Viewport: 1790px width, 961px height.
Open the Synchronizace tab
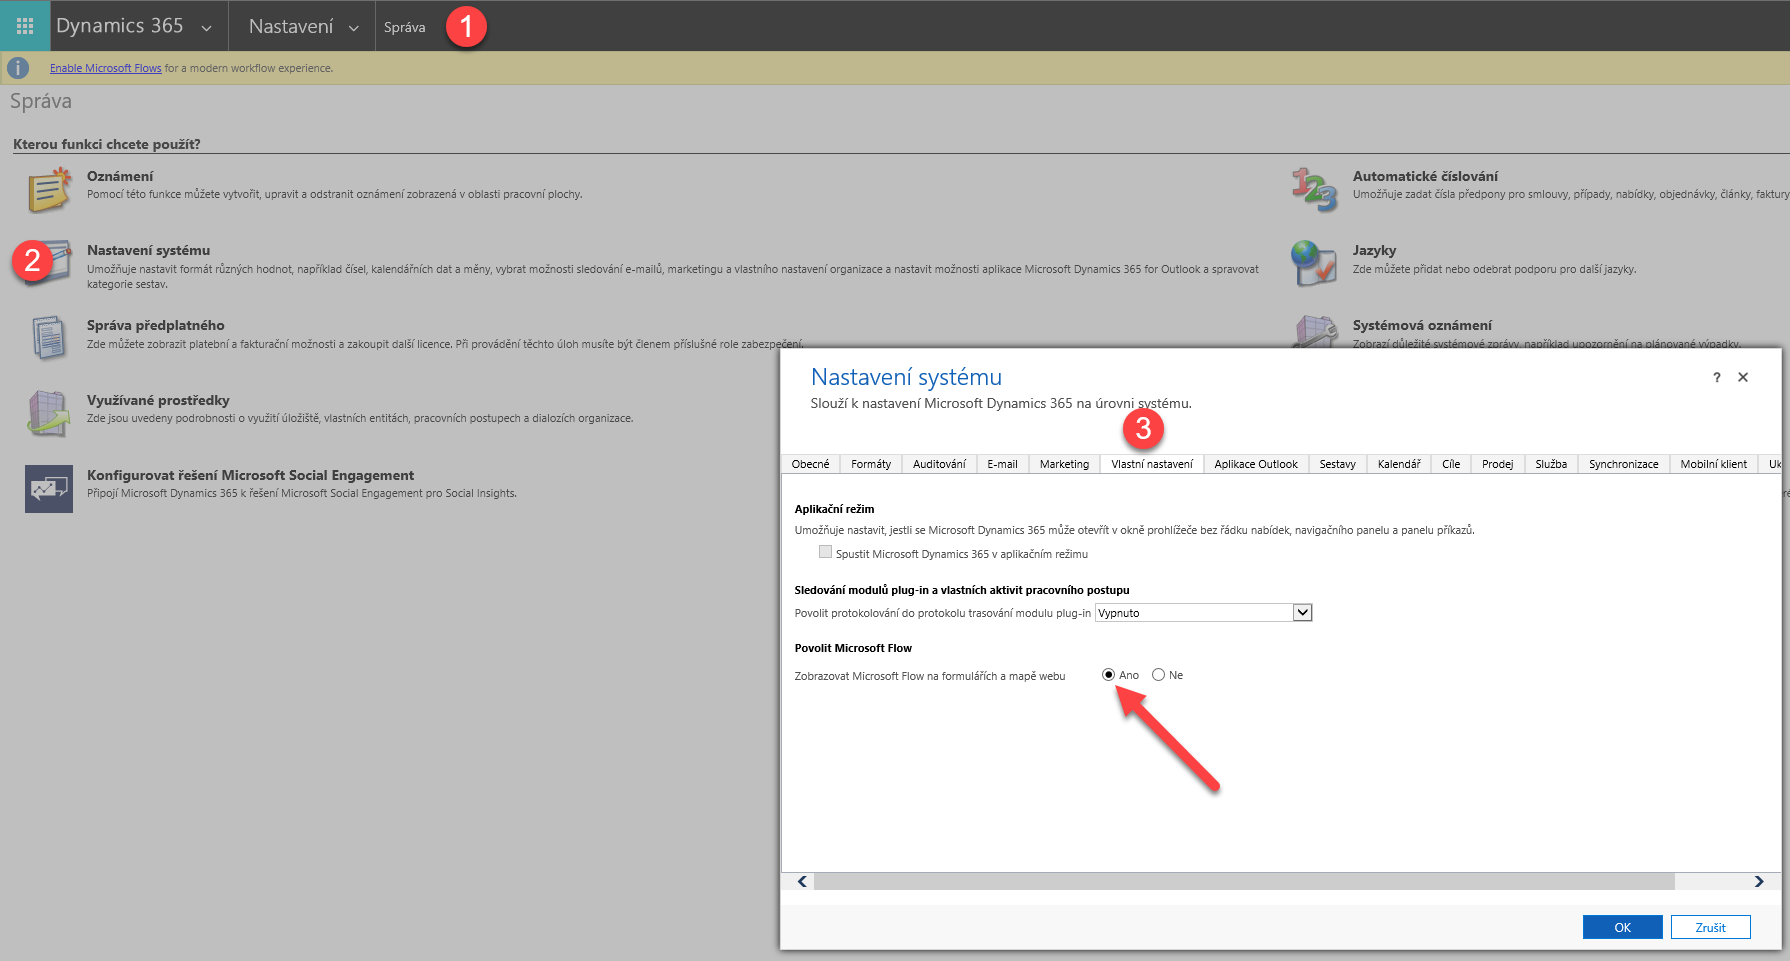click(x=1624, y=464)
